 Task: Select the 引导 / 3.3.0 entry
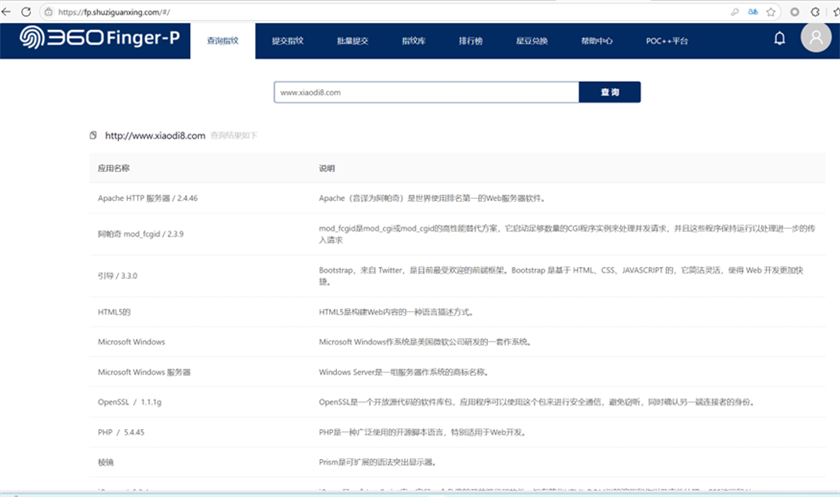(x=117, y=276)
